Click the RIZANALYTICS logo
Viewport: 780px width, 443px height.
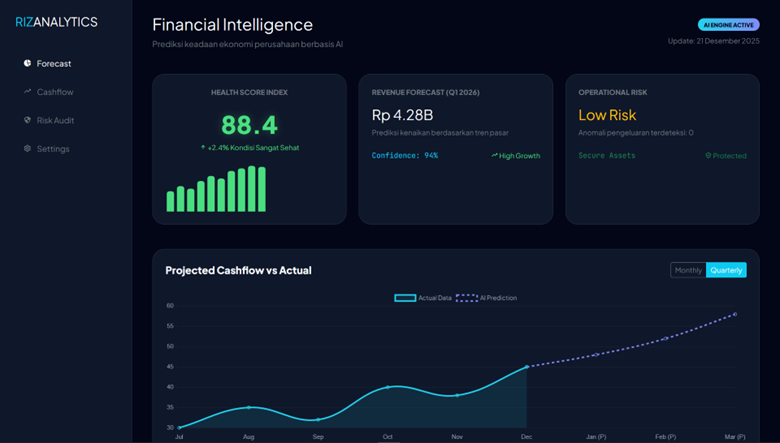(x=56, y=22)
